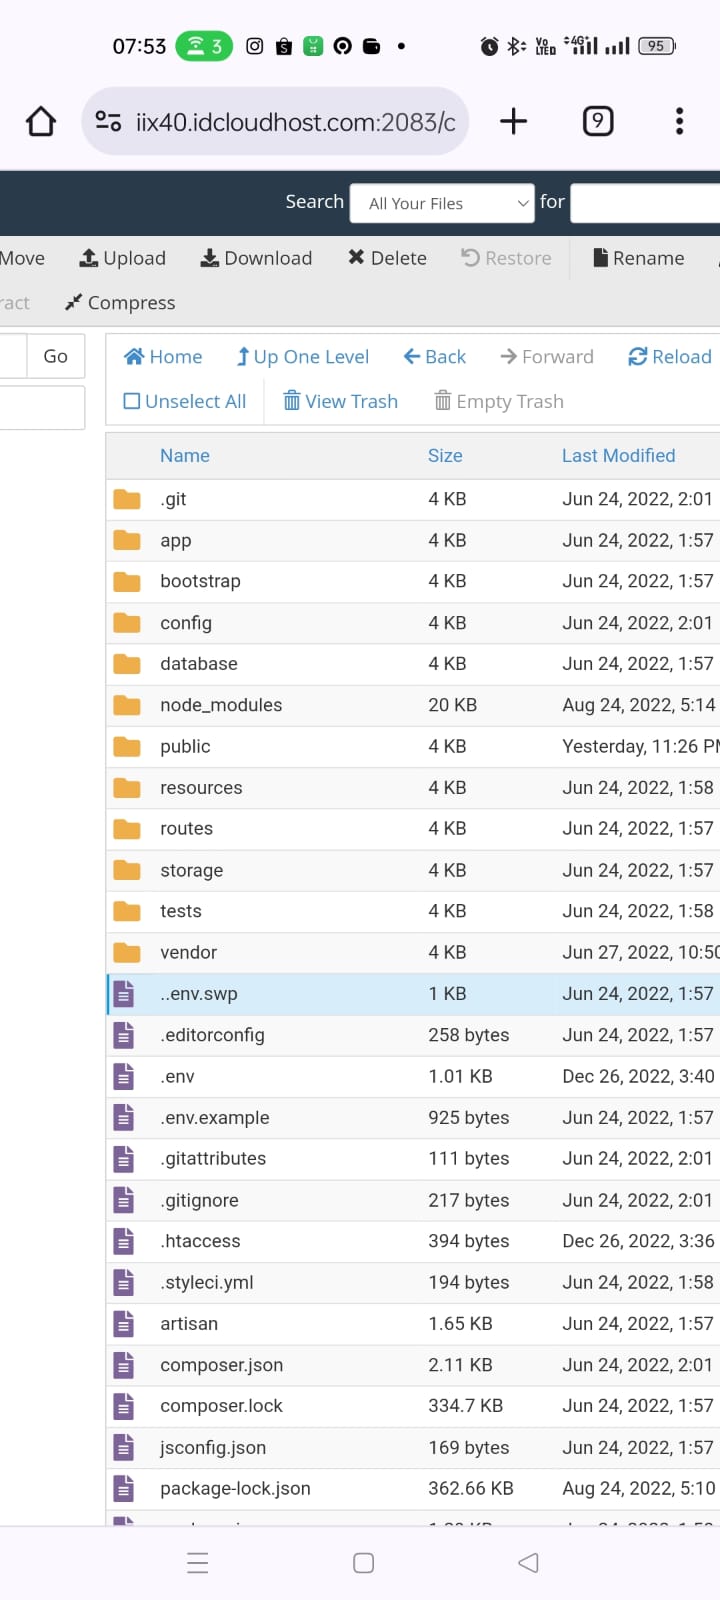Screen dimensions: 720x1600
Task: Open the node_modules folder icon
Action: pyautogui.click(x=127, y=705)
